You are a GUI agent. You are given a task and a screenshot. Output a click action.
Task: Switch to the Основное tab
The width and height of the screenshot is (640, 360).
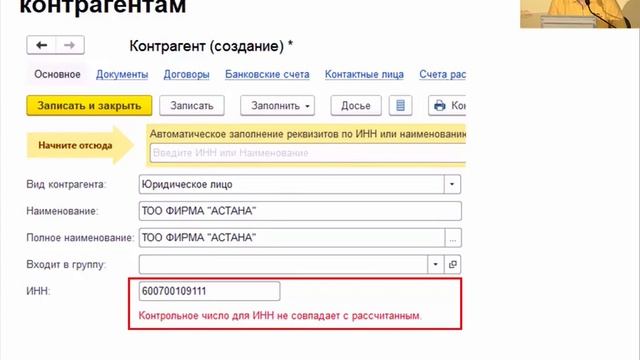[57, 75]
